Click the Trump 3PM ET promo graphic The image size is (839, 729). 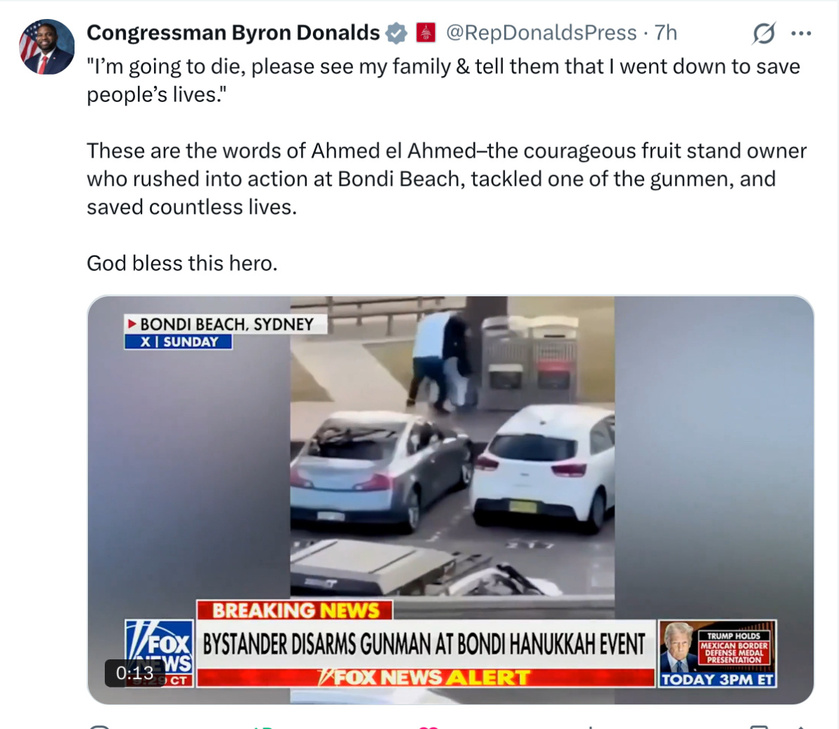(x=718, y=654)
